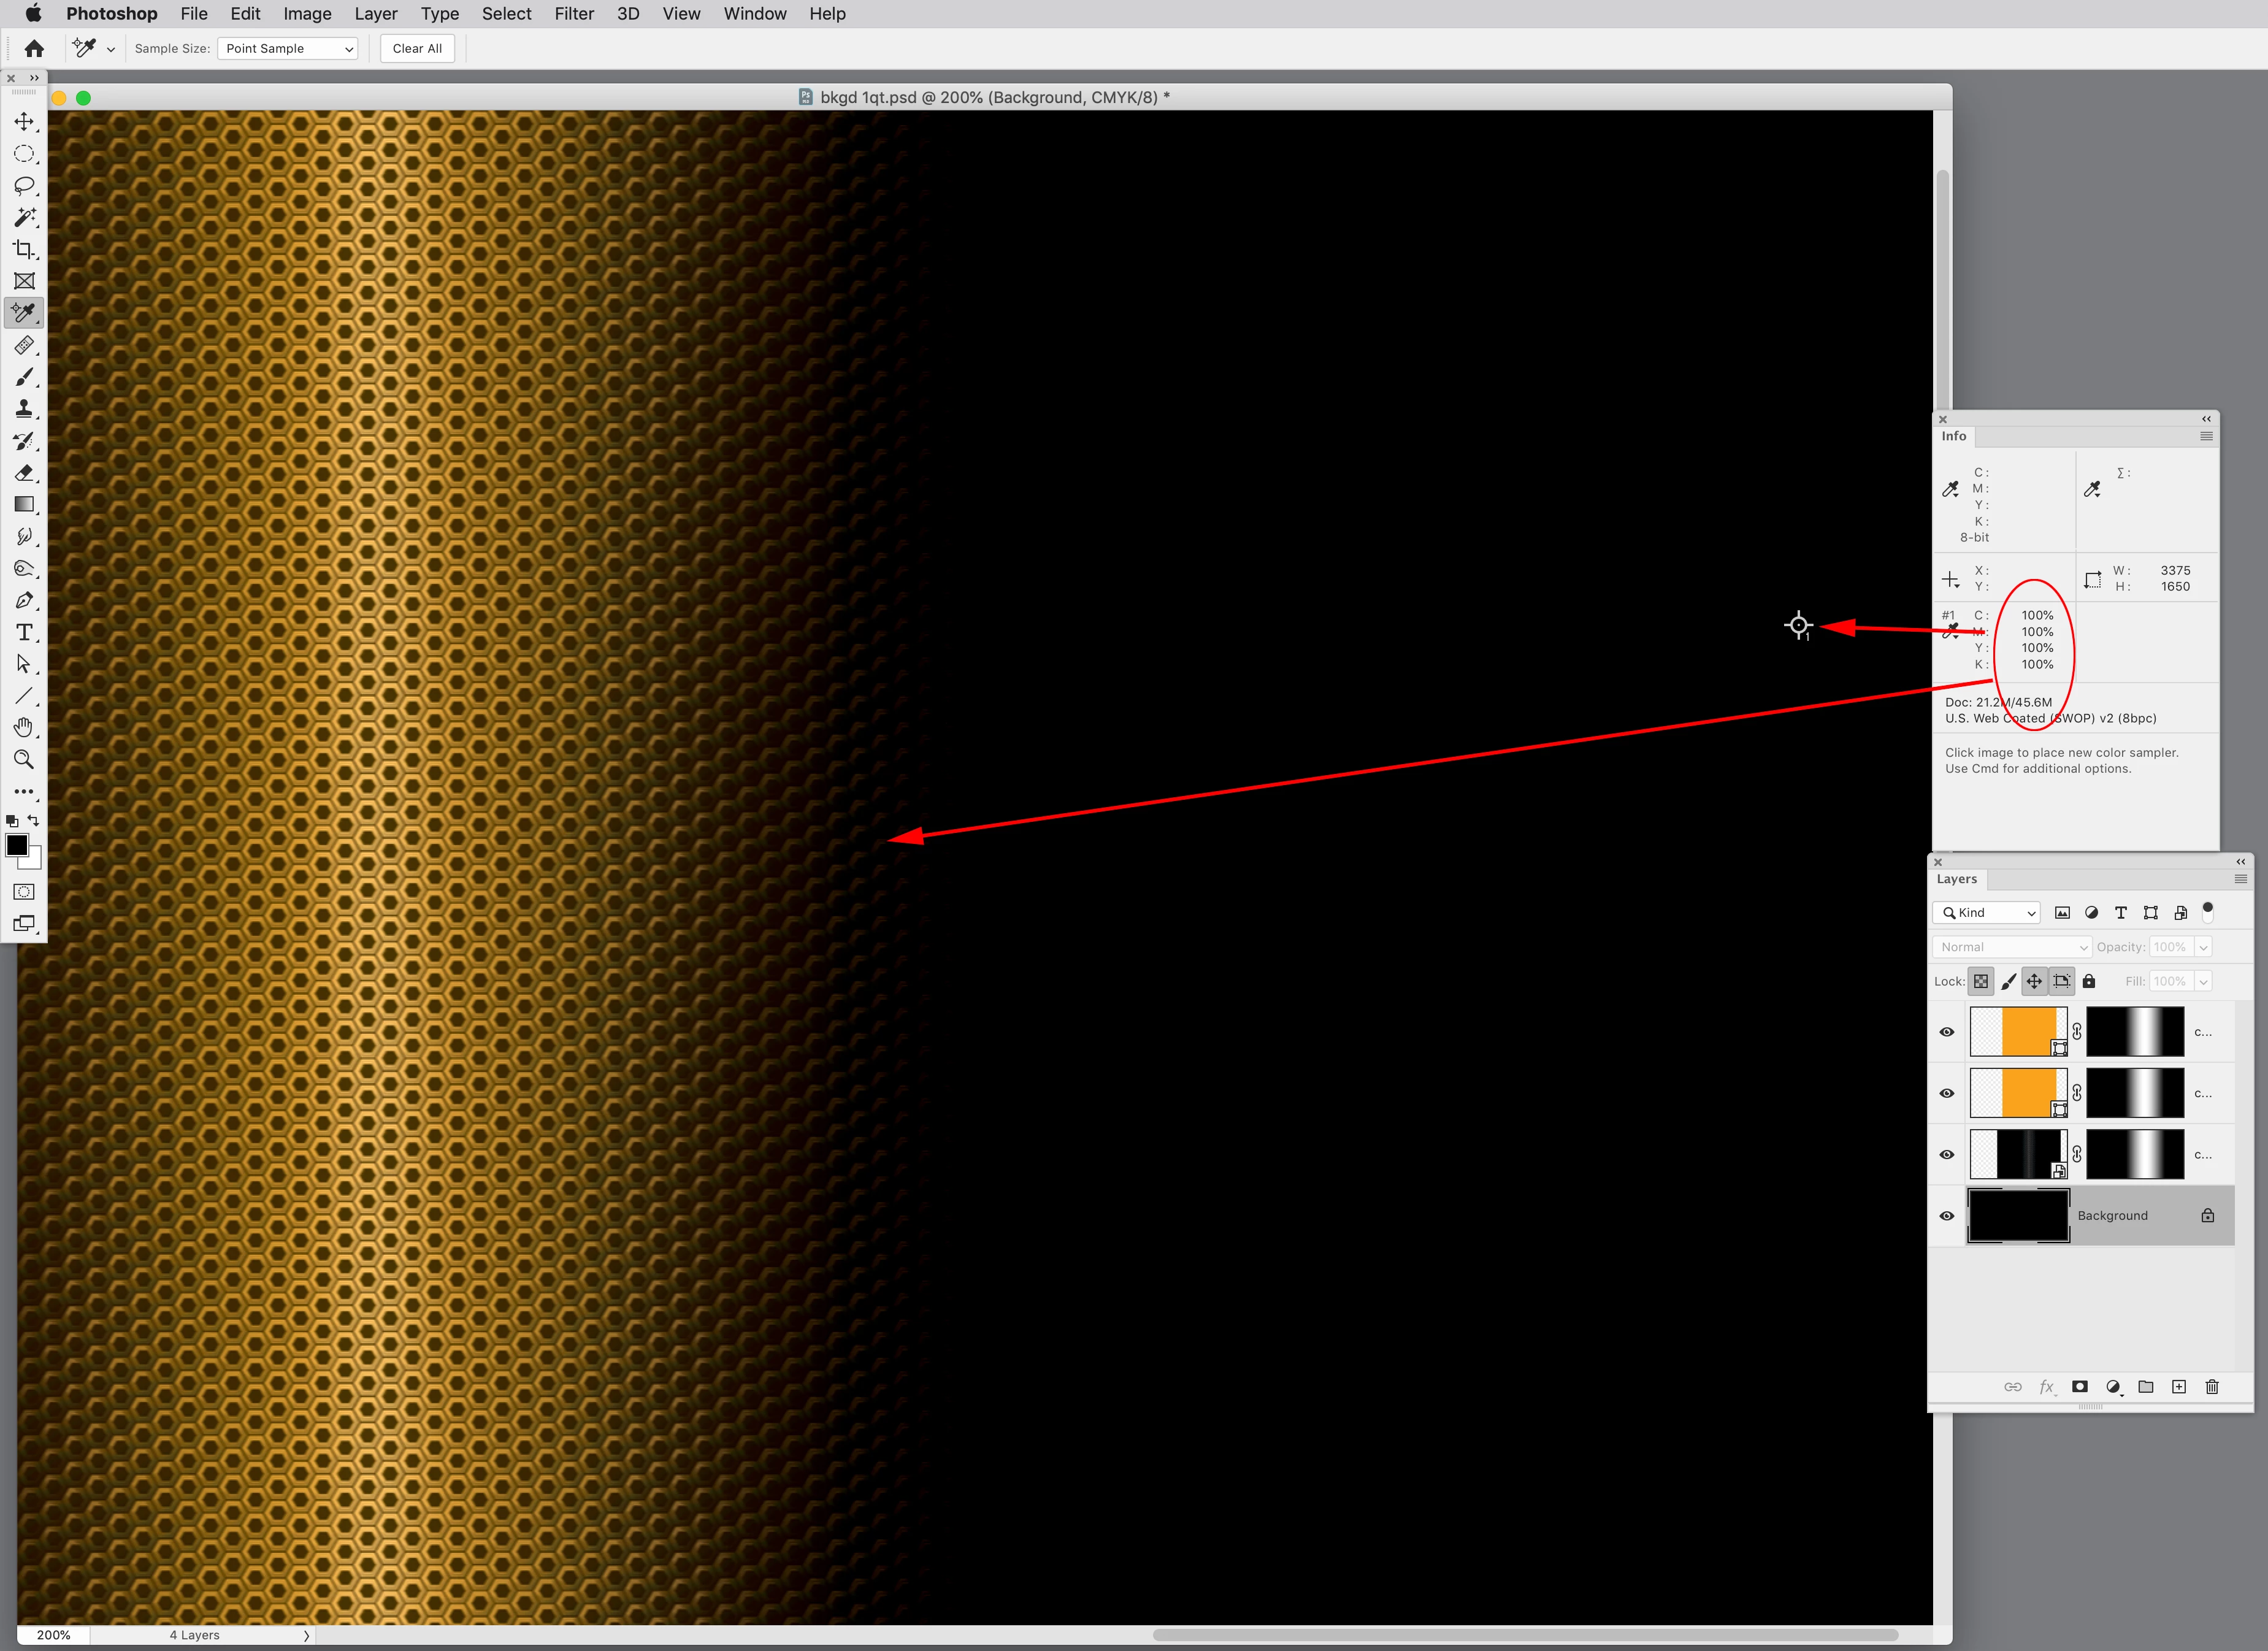Toggle visibility of the top layer
Image resolution: width=2268 pixels, height=1651 pixels.
[1947, 1032]
